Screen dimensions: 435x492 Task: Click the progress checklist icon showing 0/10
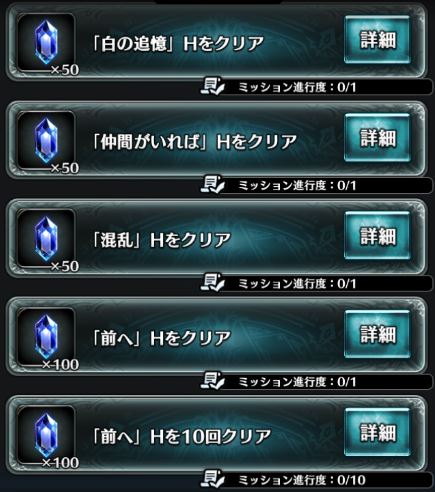coord(212,479)
